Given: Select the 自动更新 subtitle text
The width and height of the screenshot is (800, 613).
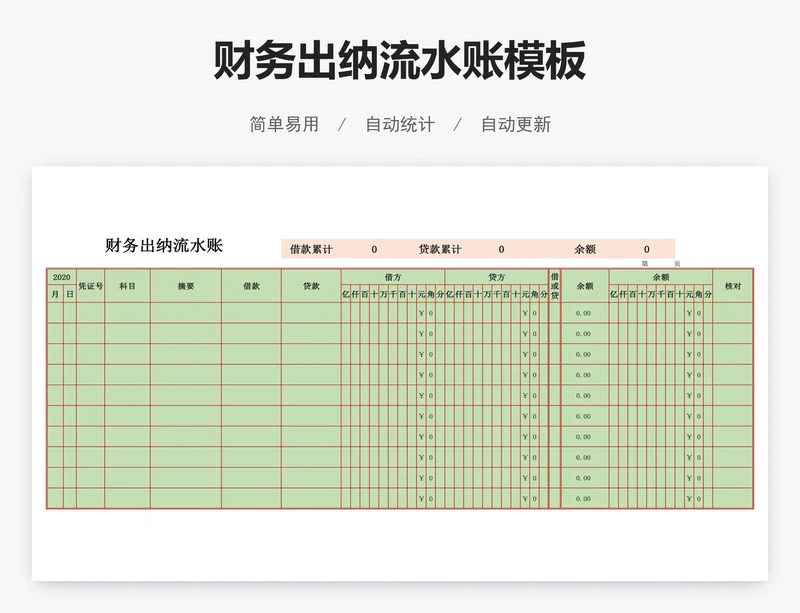Looking at the screenshot, I should [x=516, y=124].
